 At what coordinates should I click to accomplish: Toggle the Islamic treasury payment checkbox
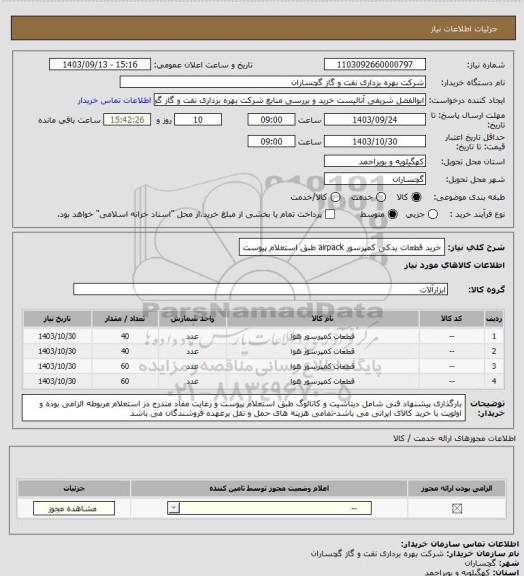tap(330, 214)
